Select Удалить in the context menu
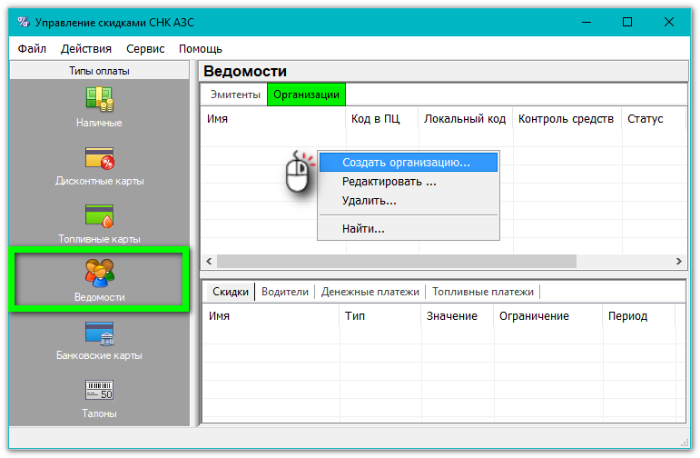Viewport: 700px width, 458px height. point(369,201)
